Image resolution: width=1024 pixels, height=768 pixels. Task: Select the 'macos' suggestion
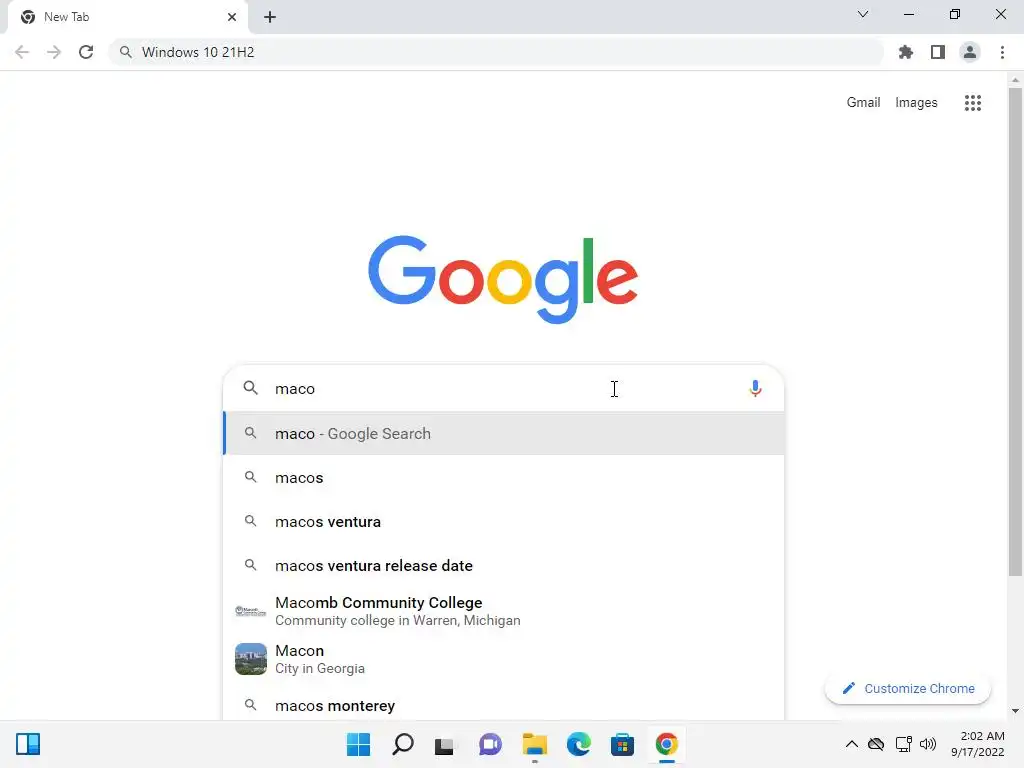coord(504,477)
